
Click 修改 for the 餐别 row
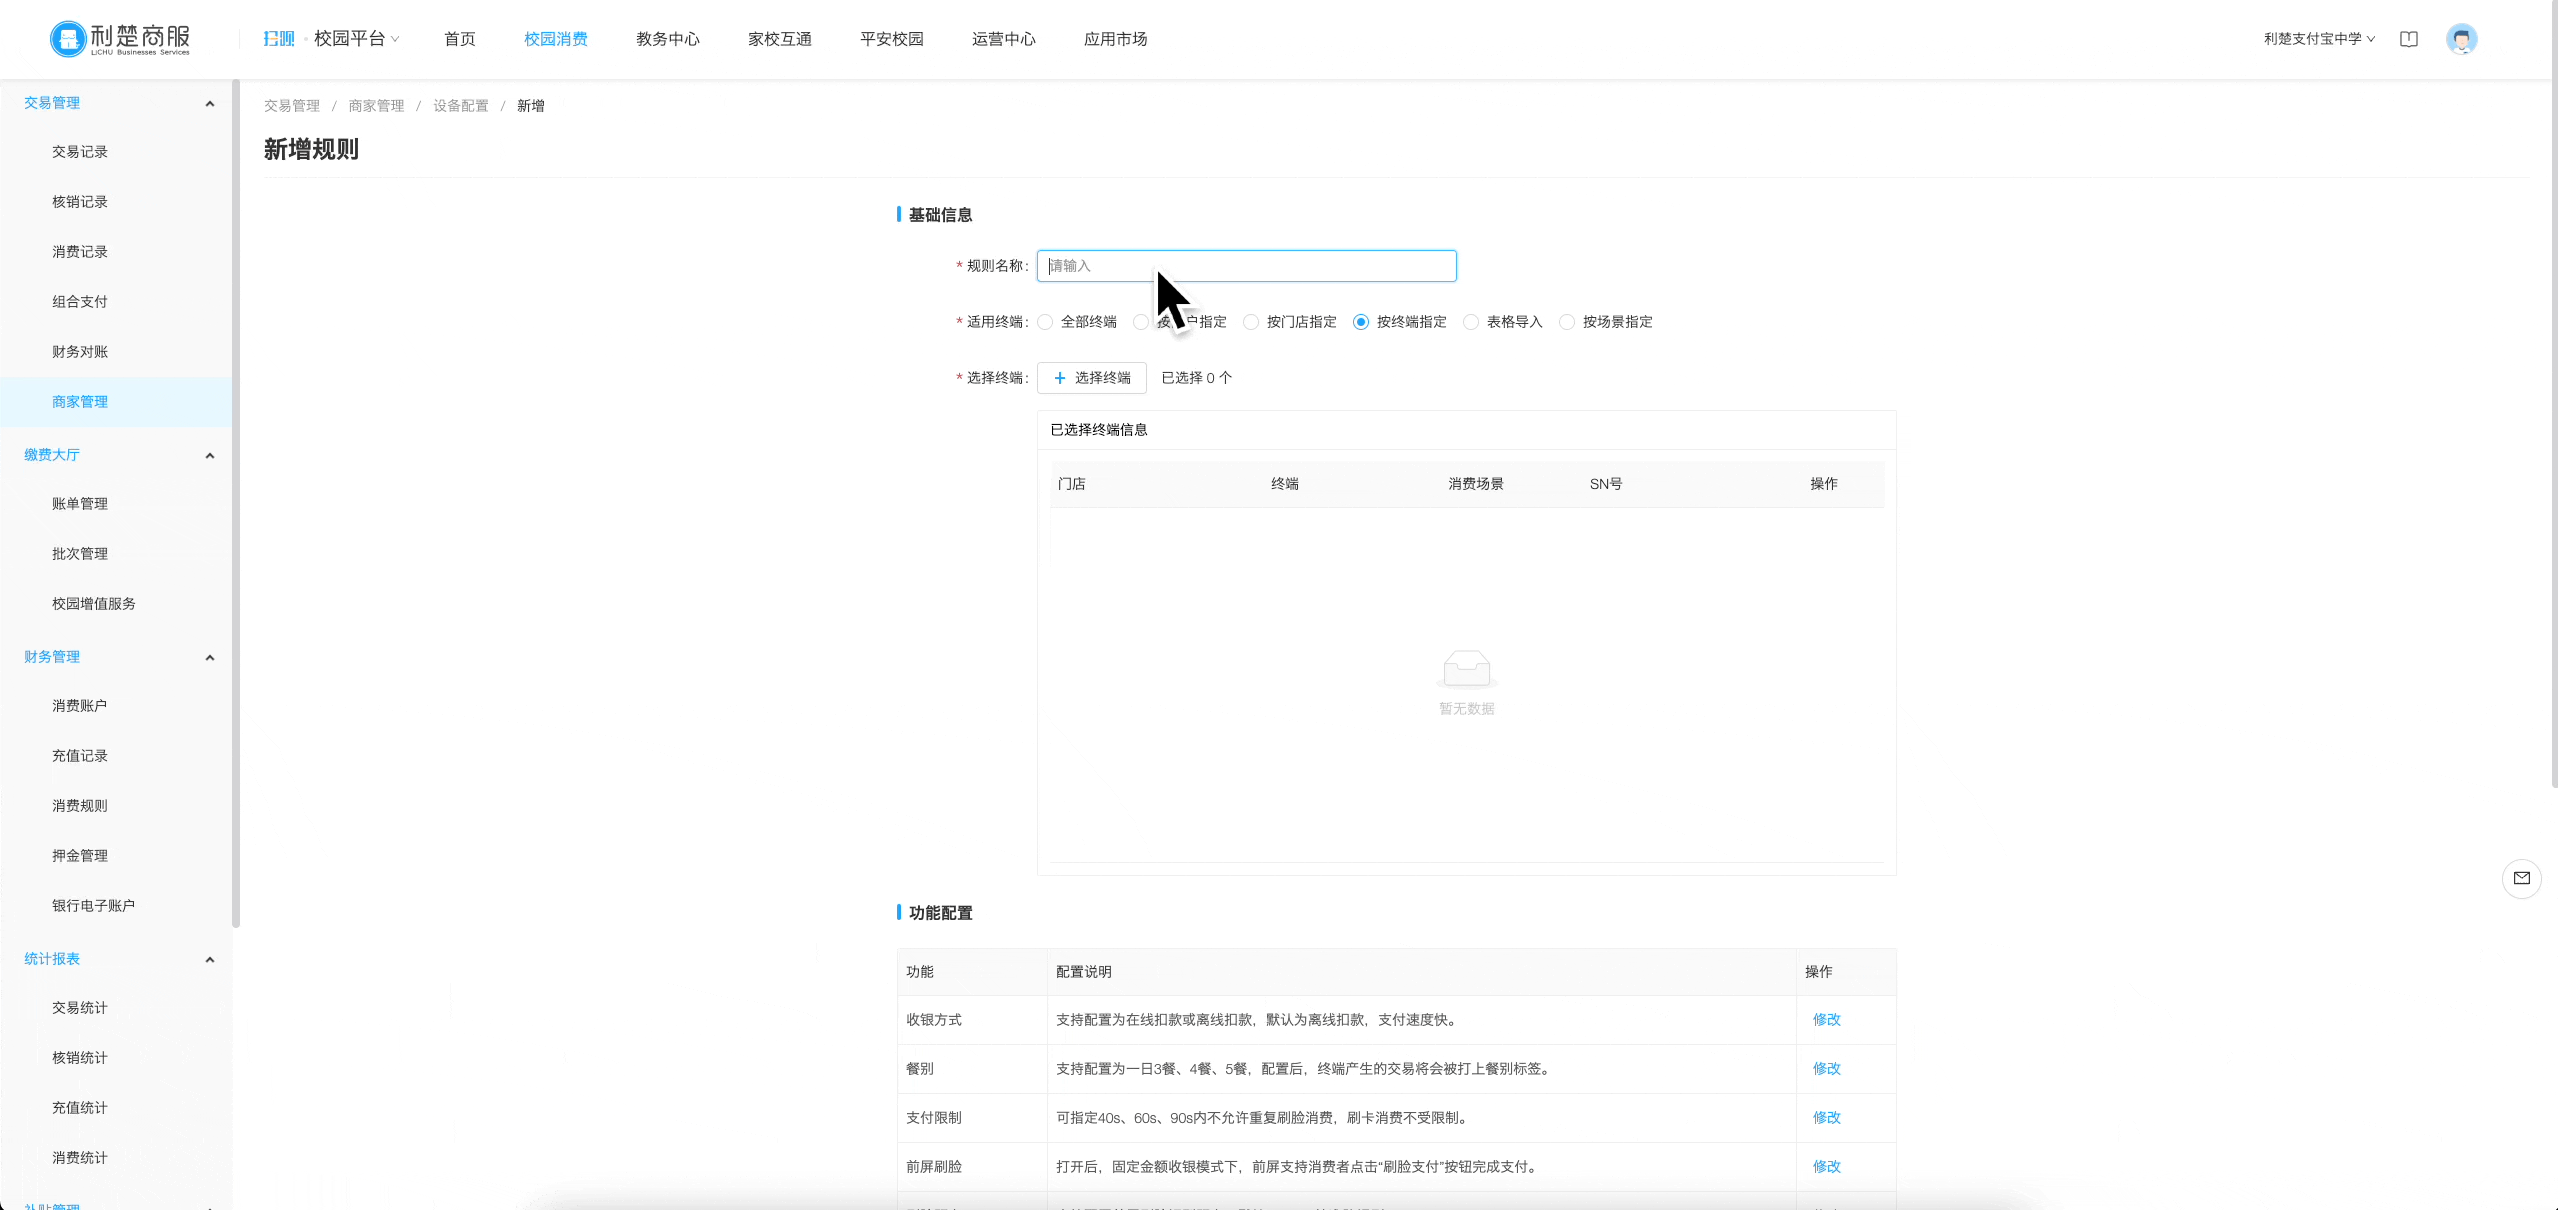[1827, 1069]
